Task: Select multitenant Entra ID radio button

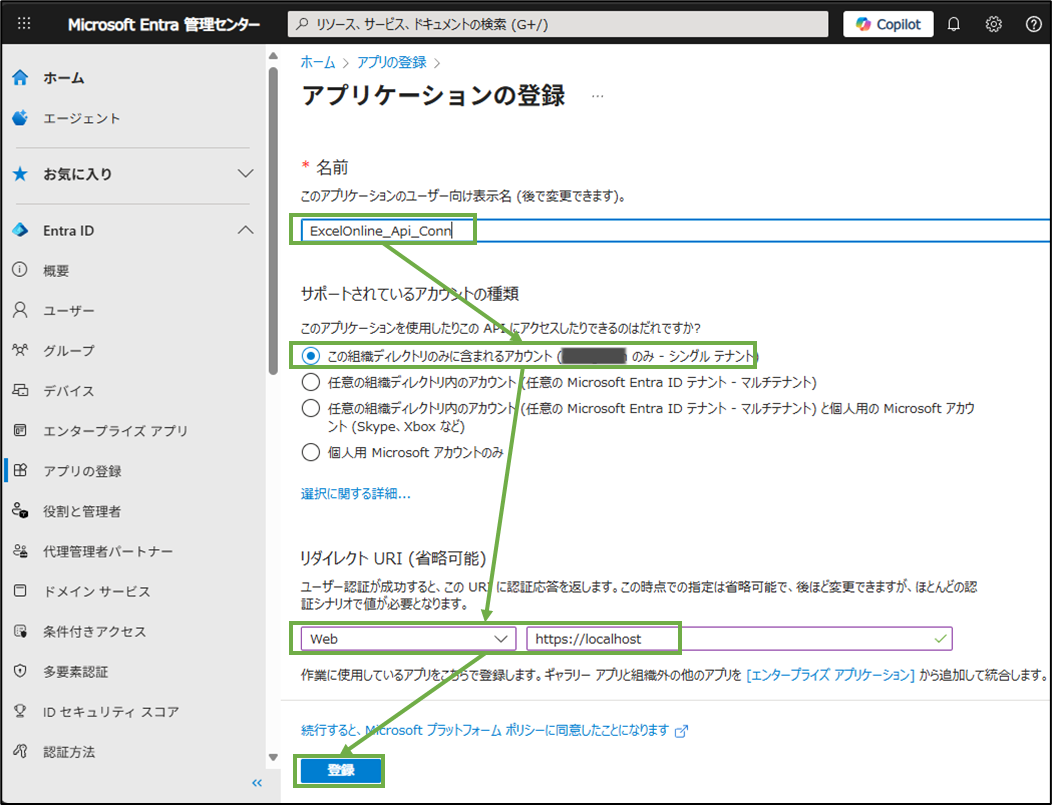Action: tap(311, 382)
